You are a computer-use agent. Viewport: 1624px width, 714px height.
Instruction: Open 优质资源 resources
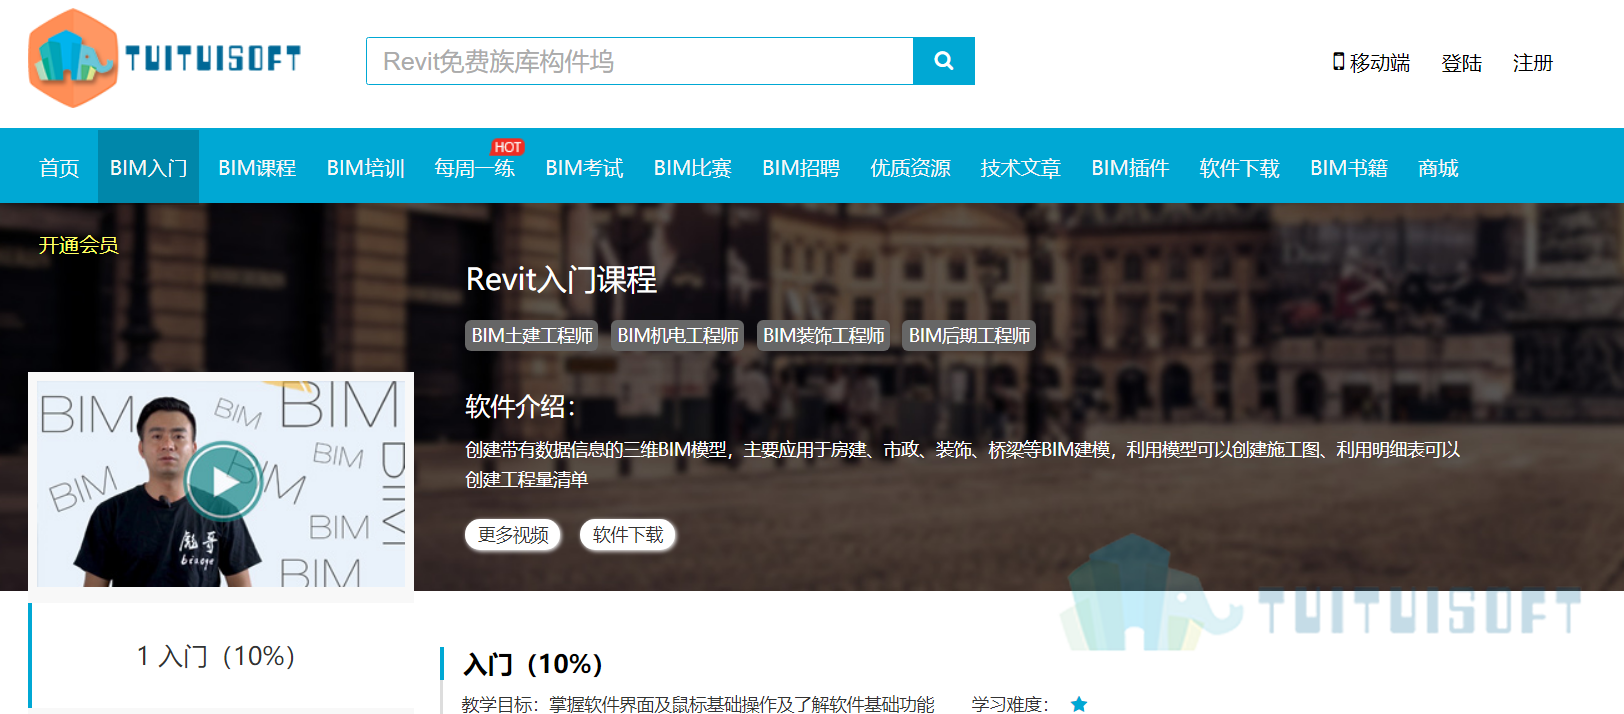click(x=910, y=168)
